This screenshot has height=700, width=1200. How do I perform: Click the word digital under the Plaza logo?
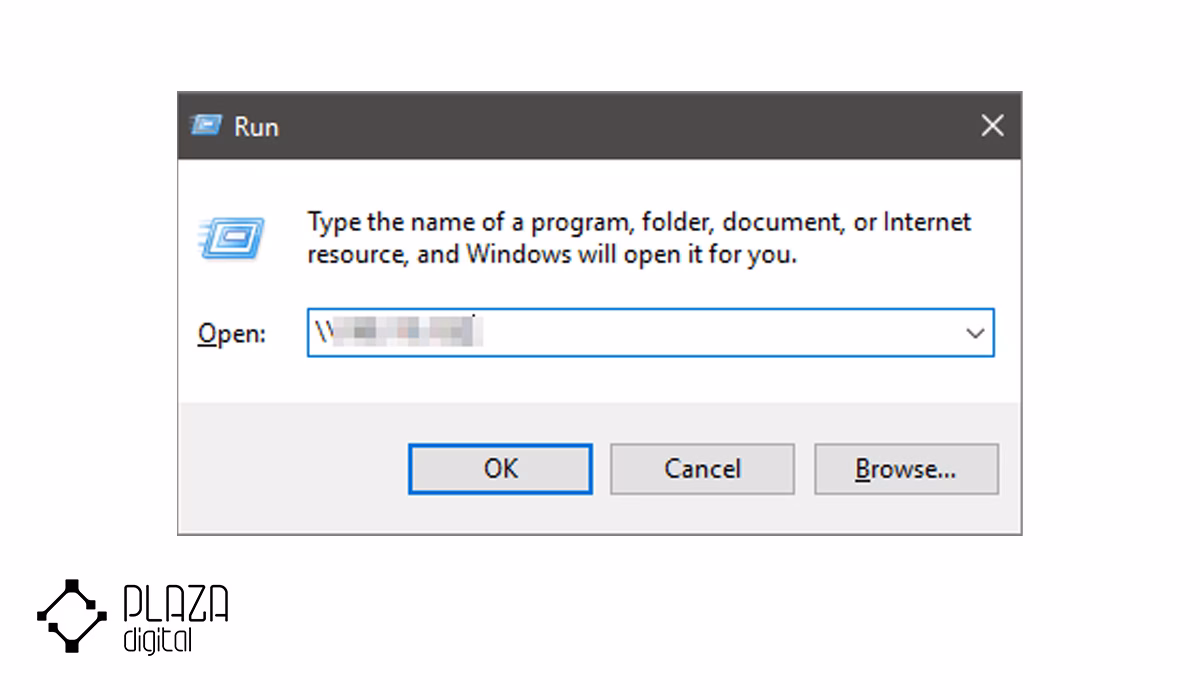click(157, 641)
